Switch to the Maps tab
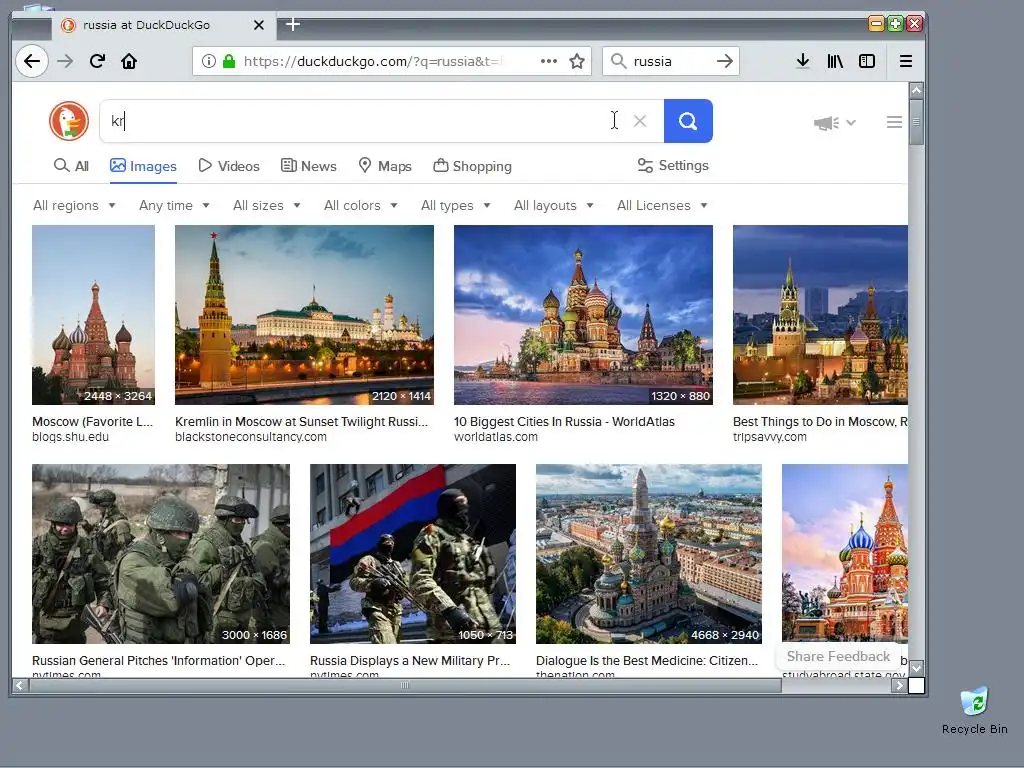Image resolution: width=1024 pixels, height=768 pixels. tap(385, 166)
